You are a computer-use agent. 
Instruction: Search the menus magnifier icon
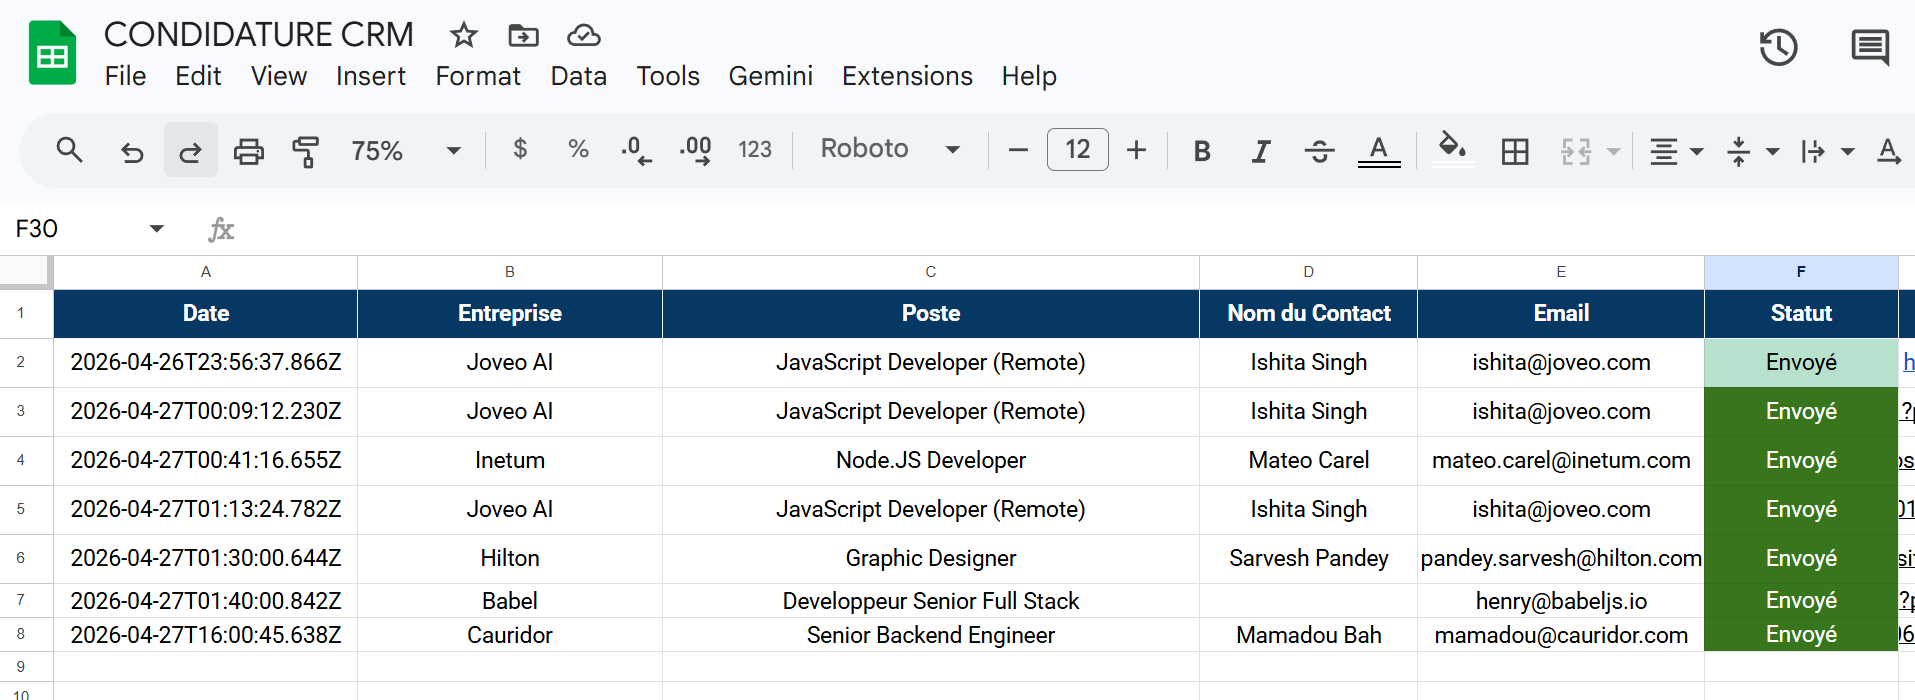pyautogui.click(x=69, y=150)
